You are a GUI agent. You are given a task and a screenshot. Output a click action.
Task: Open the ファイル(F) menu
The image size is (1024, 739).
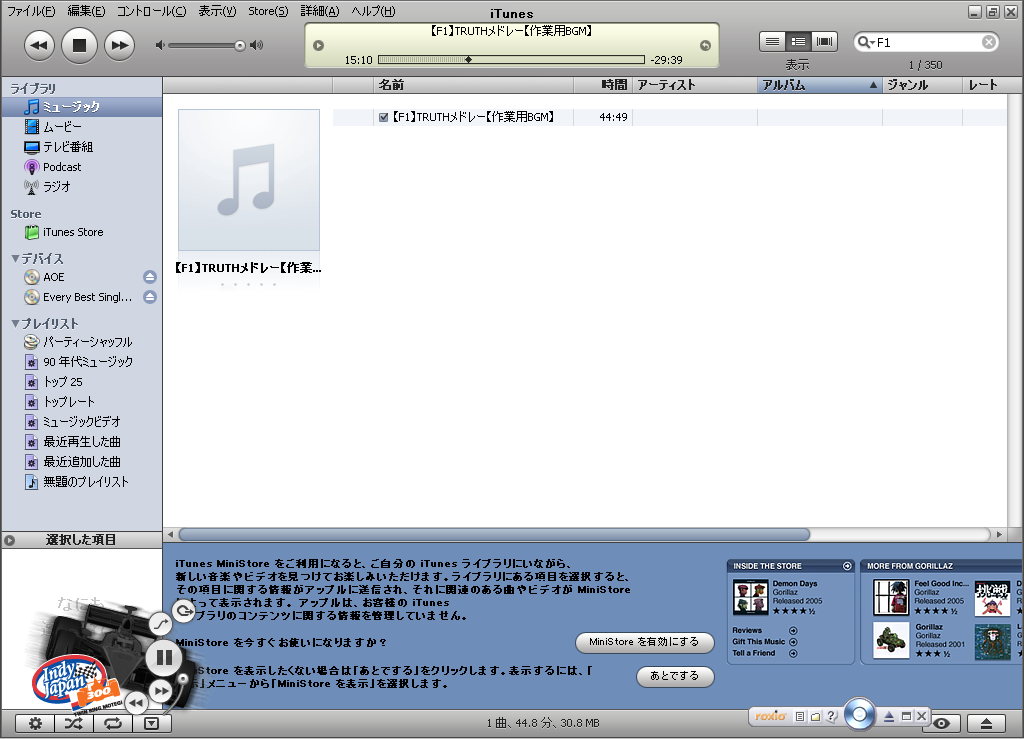pos(31,11)
